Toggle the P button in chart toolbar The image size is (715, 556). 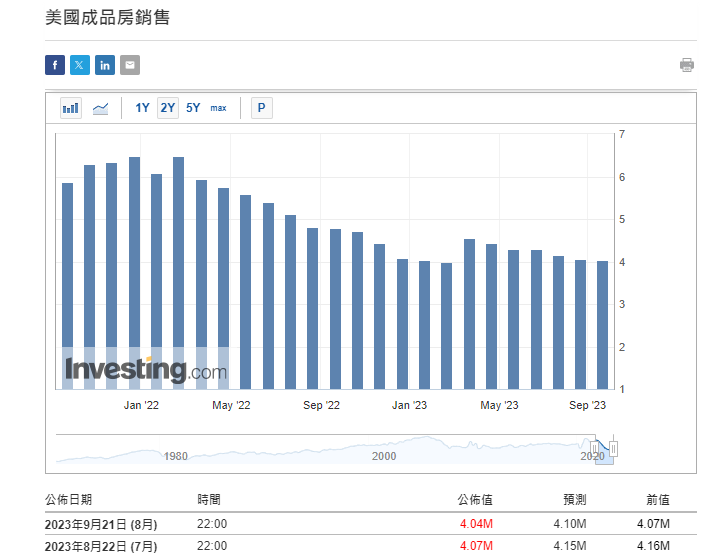tap(262, 108)
